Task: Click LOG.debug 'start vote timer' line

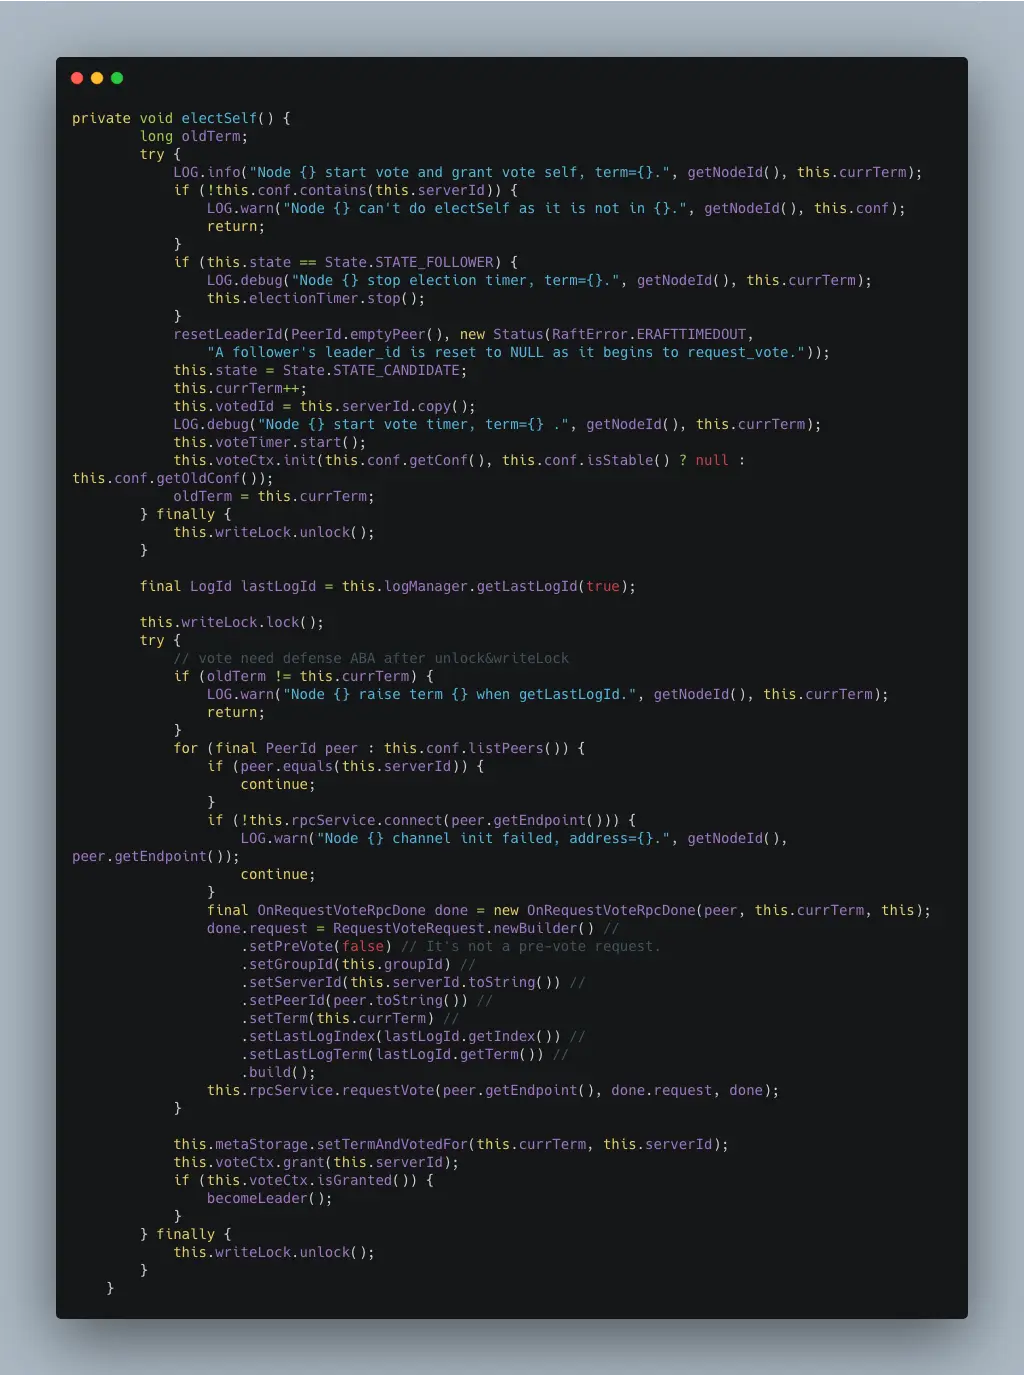Action: click(x=497, y=424)
